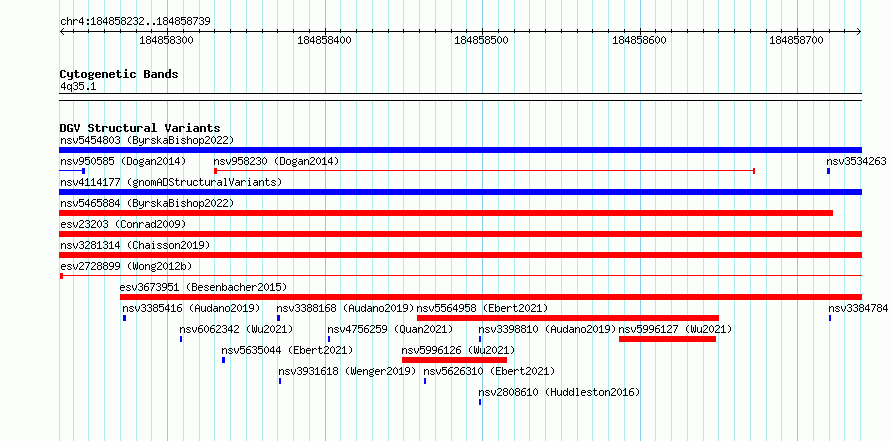Select the blue nsv2808610 marker
Screen dimensions: 890x441
pos(480,402)
